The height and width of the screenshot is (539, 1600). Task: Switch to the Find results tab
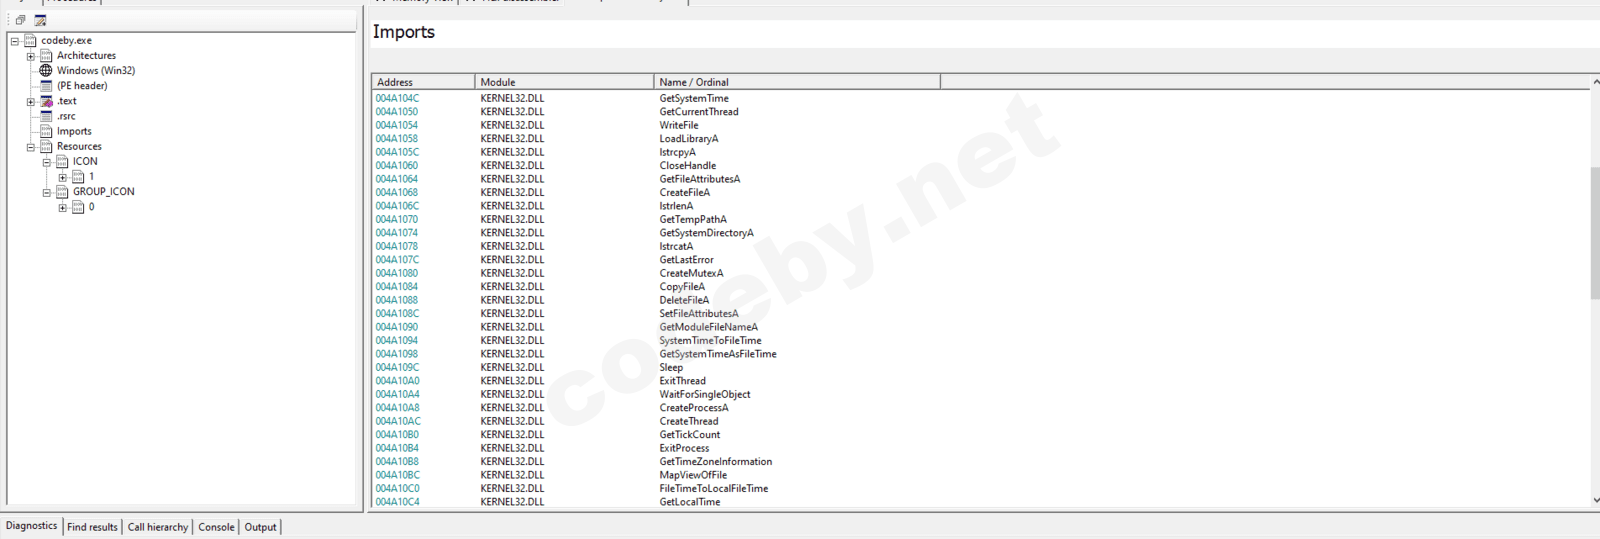click(92, 527)
